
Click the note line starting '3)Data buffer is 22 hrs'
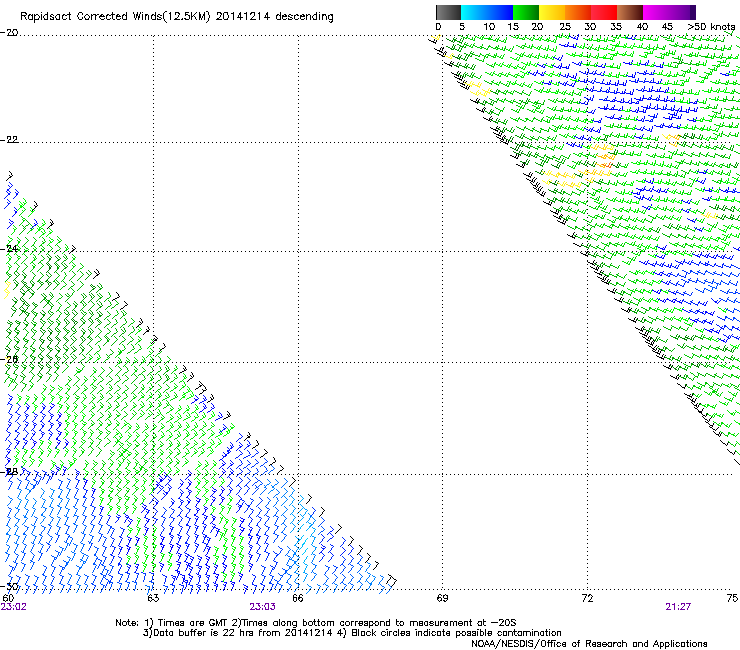[x=352, y=633]
